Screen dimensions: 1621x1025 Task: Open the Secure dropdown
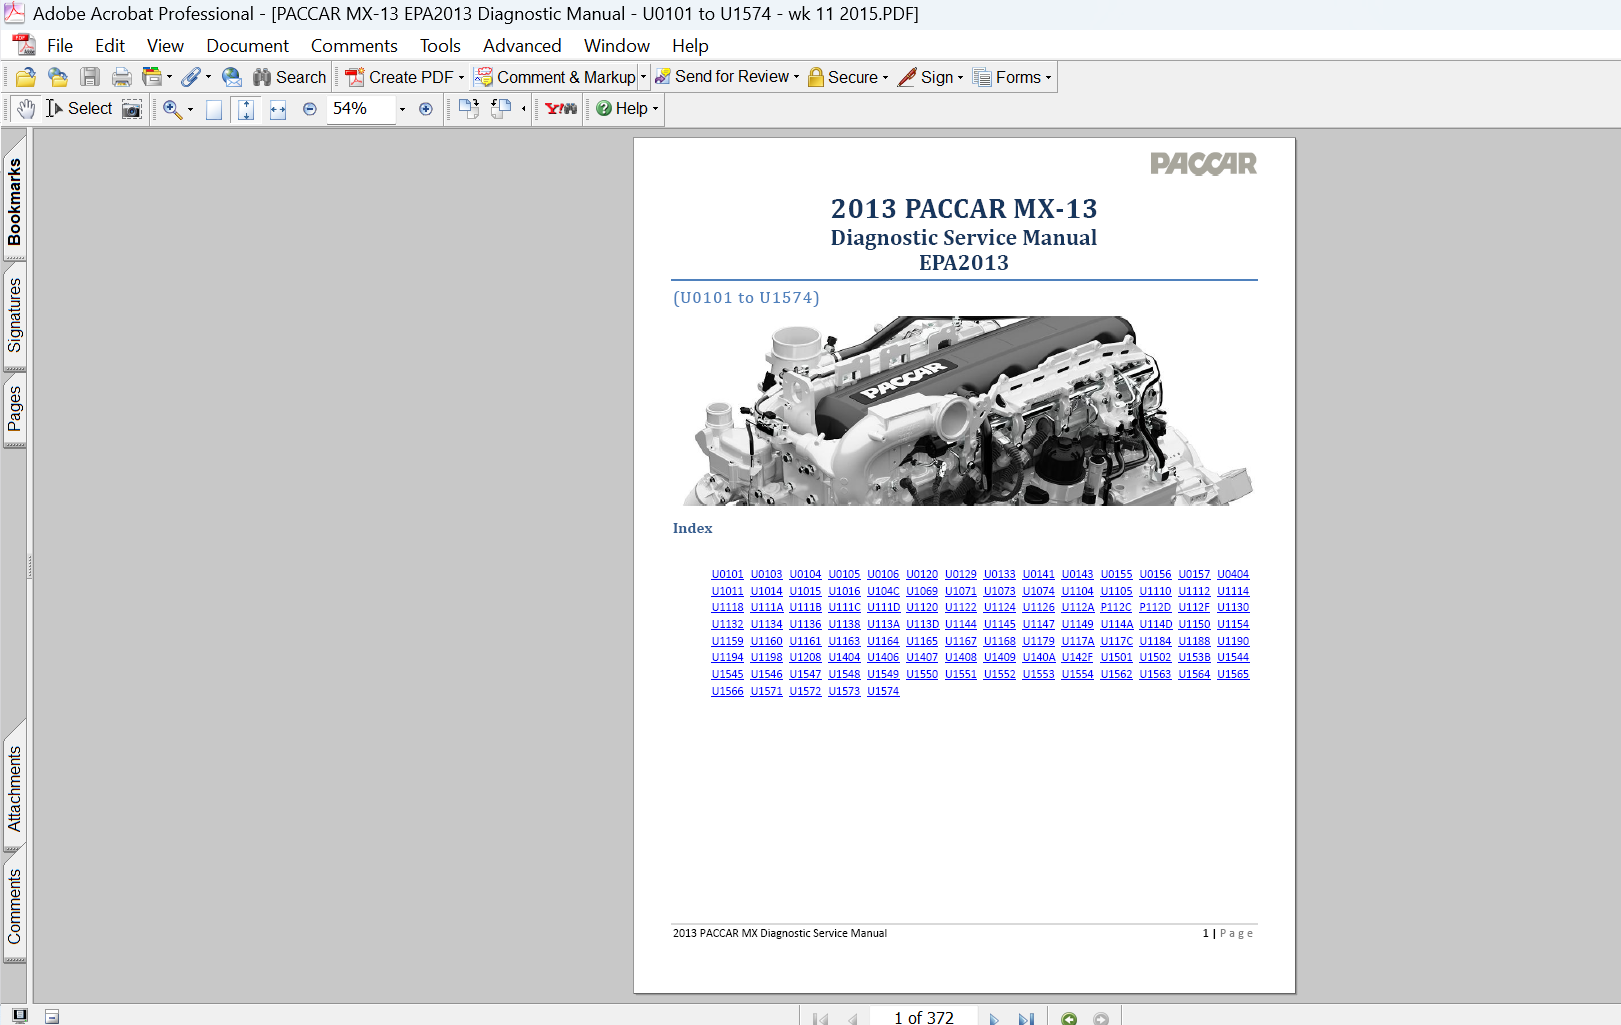tap(848, 77)
